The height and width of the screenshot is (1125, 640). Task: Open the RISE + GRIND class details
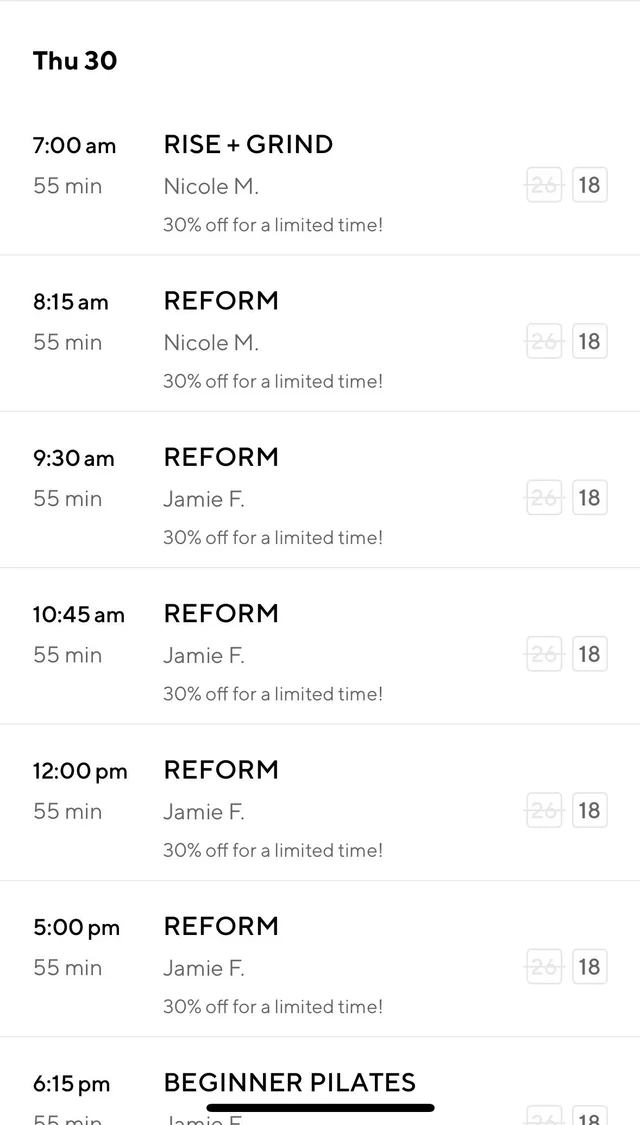pyautogui.click(x=248, y=144)
